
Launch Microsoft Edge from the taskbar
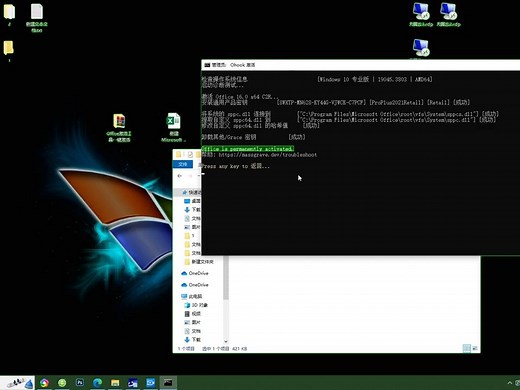click(97, 383)
